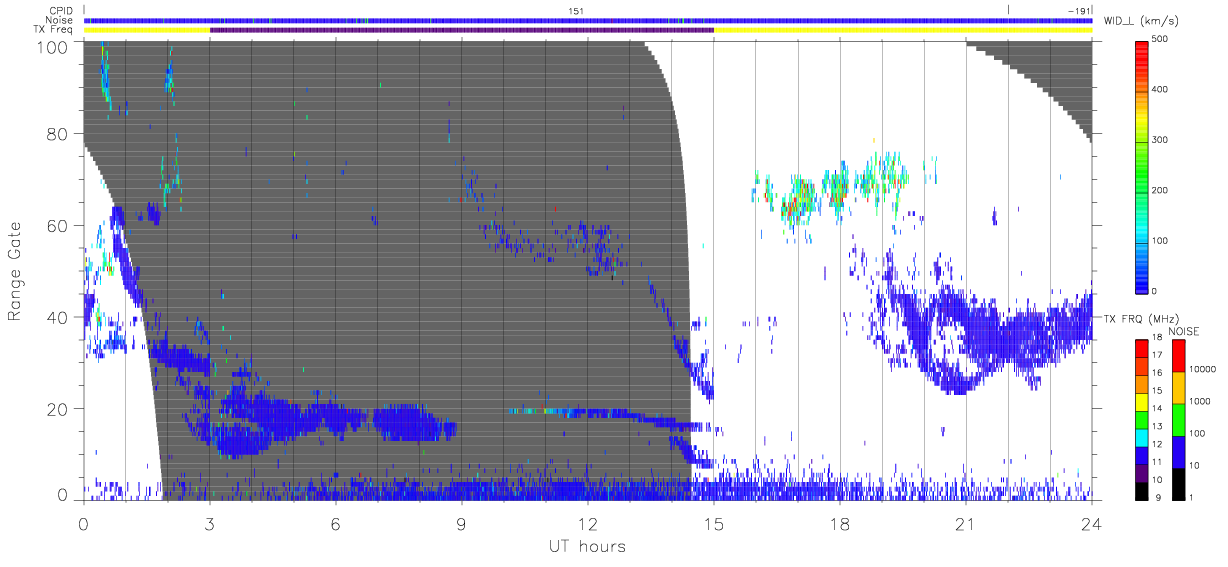Image resolution: width=1228 pixels, height=567 pixels.
Task: Pick the purple 10 MHz TX FRQ swatch
Action: 1141,473
